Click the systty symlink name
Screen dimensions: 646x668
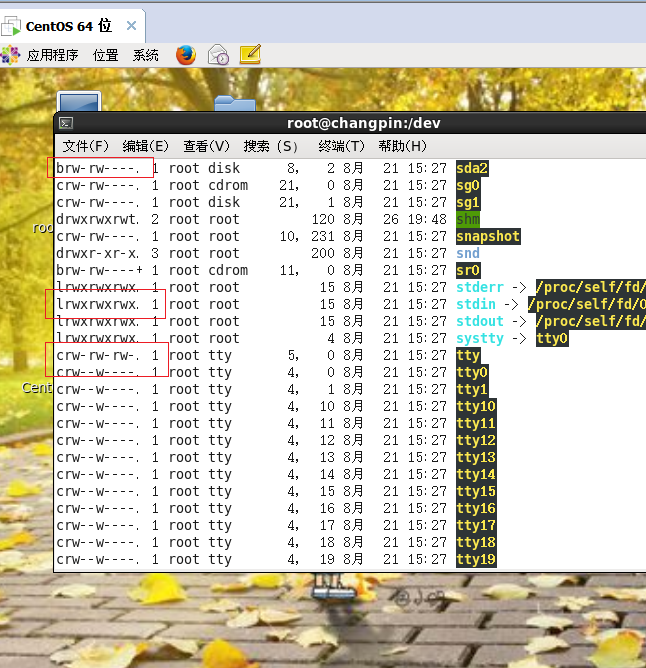pos(480,339)
